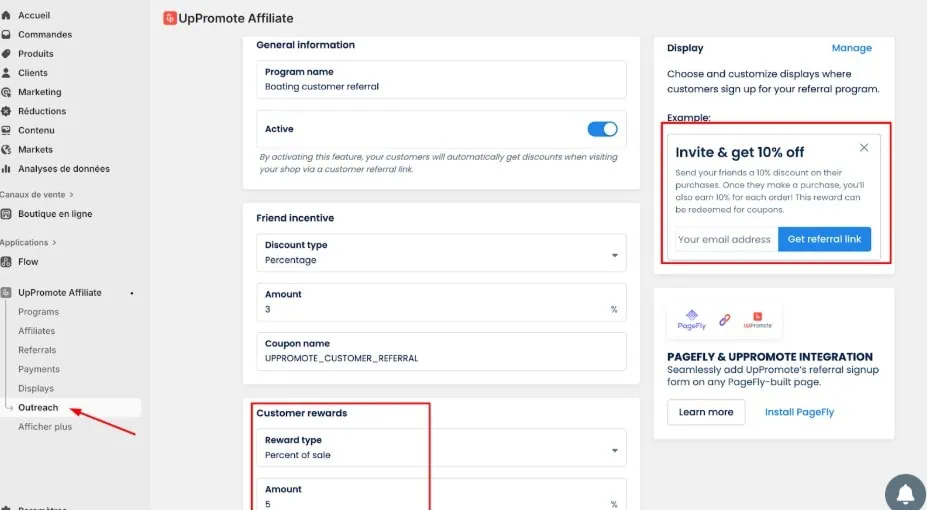Click the Contenu icon in sidebar
This screenshot has height=510, width=927.
[x=6, y=131]
